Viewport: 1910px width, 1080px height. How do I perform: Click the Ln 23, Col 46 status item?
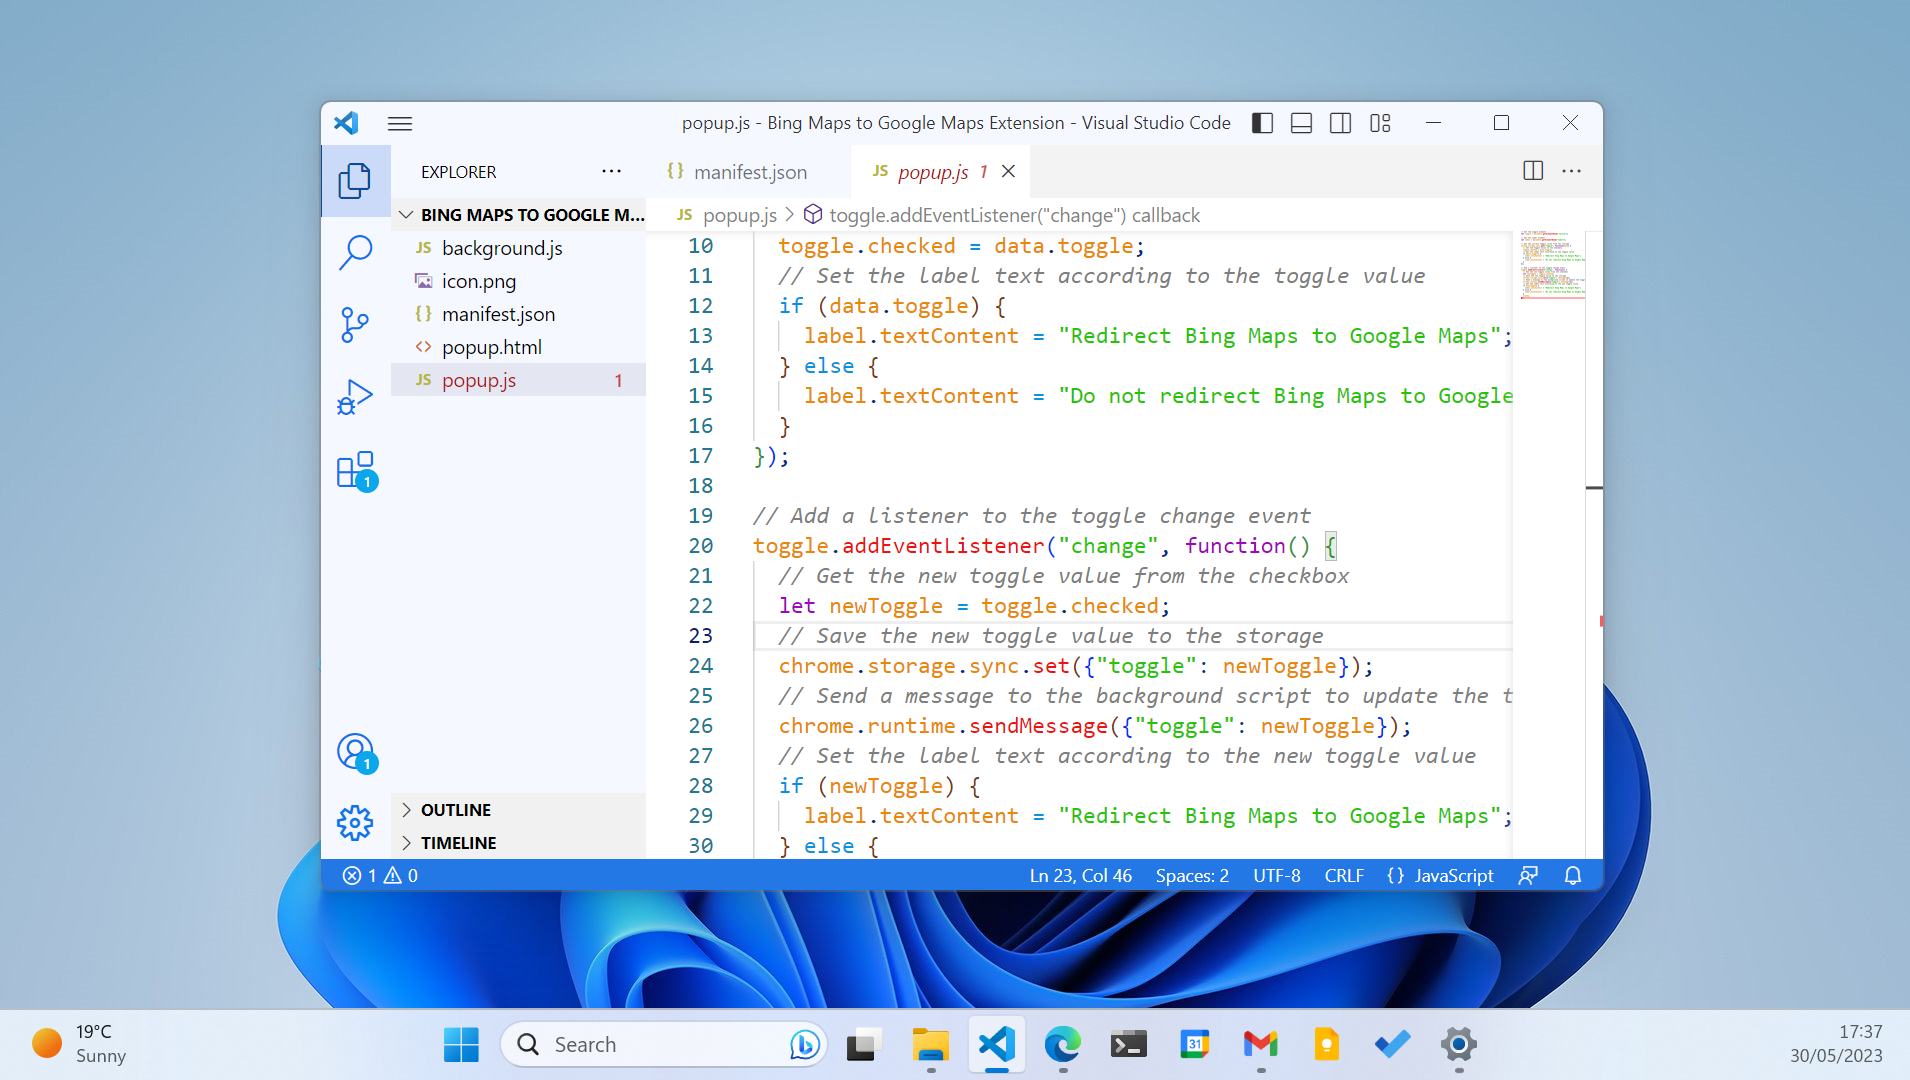[x=1081, y=876]
